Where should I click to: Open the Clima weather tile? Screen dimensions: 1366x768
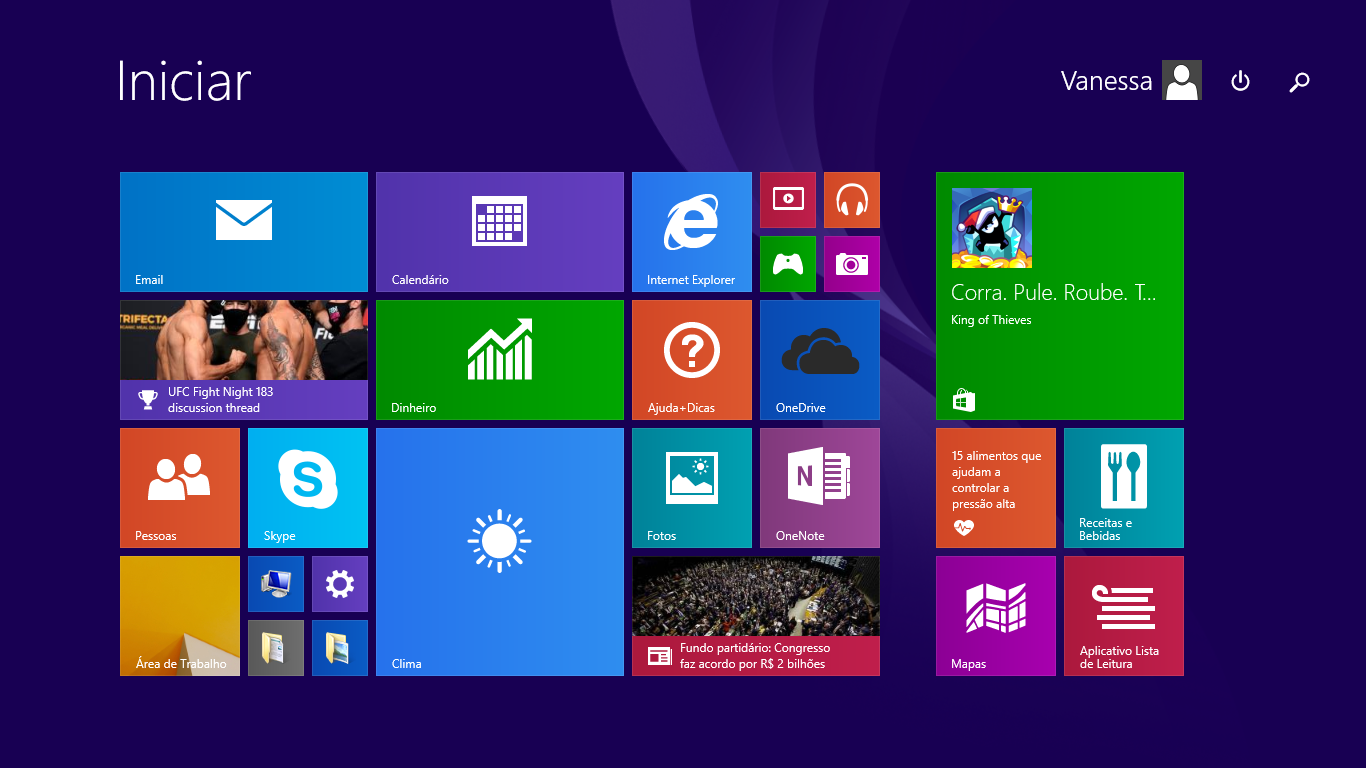[x=500, y=552]
